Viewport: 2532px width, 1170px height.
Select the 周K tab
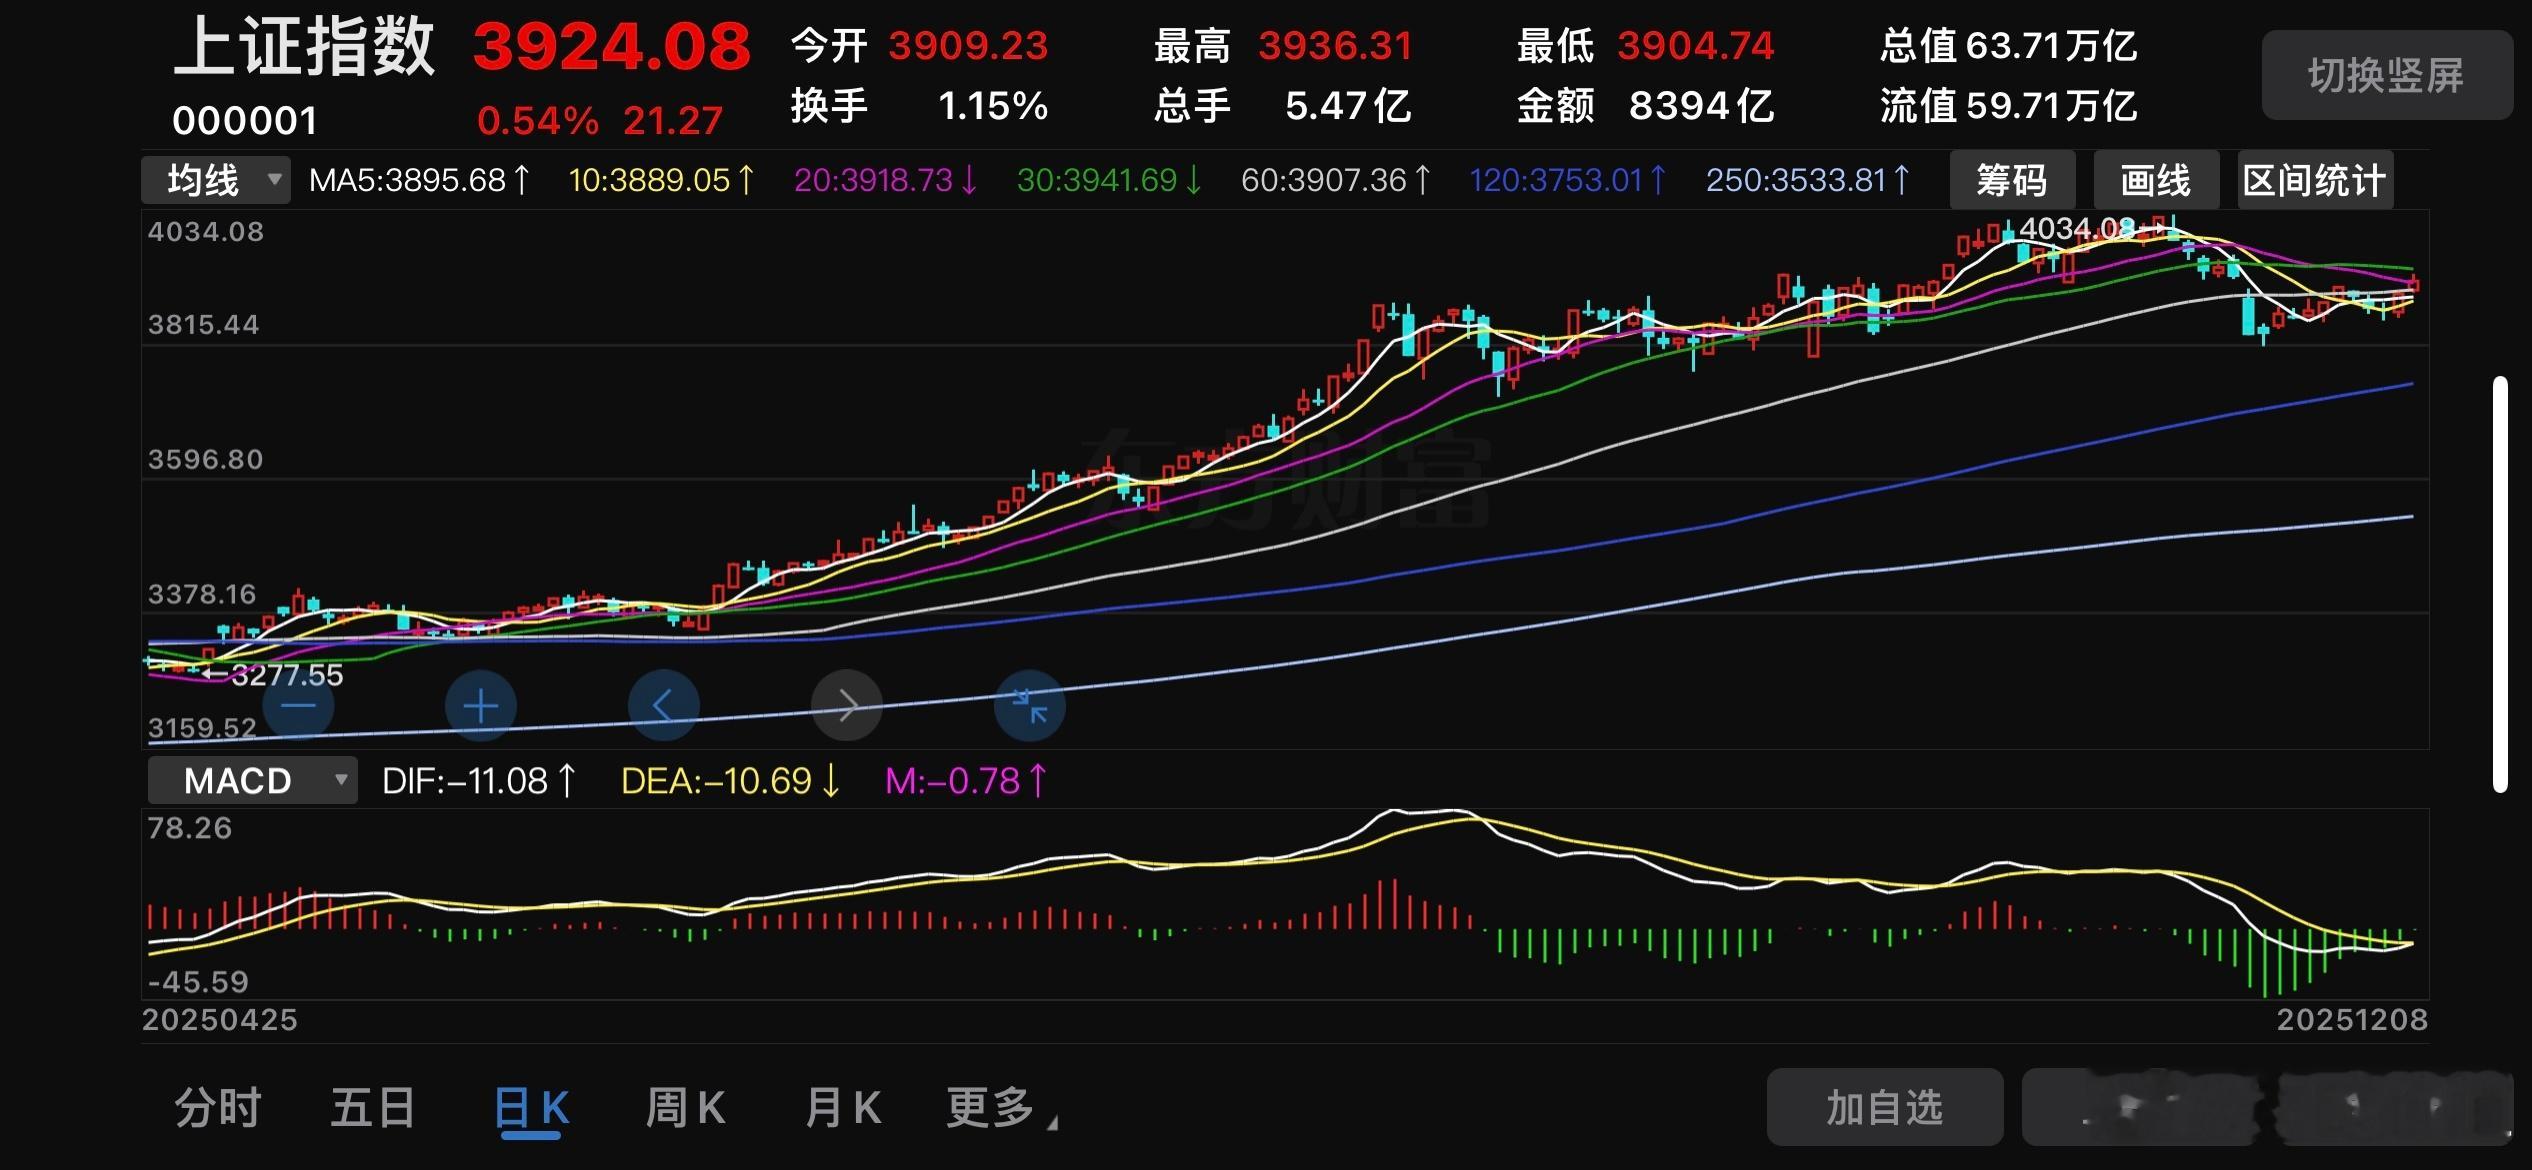(685, 1108)
